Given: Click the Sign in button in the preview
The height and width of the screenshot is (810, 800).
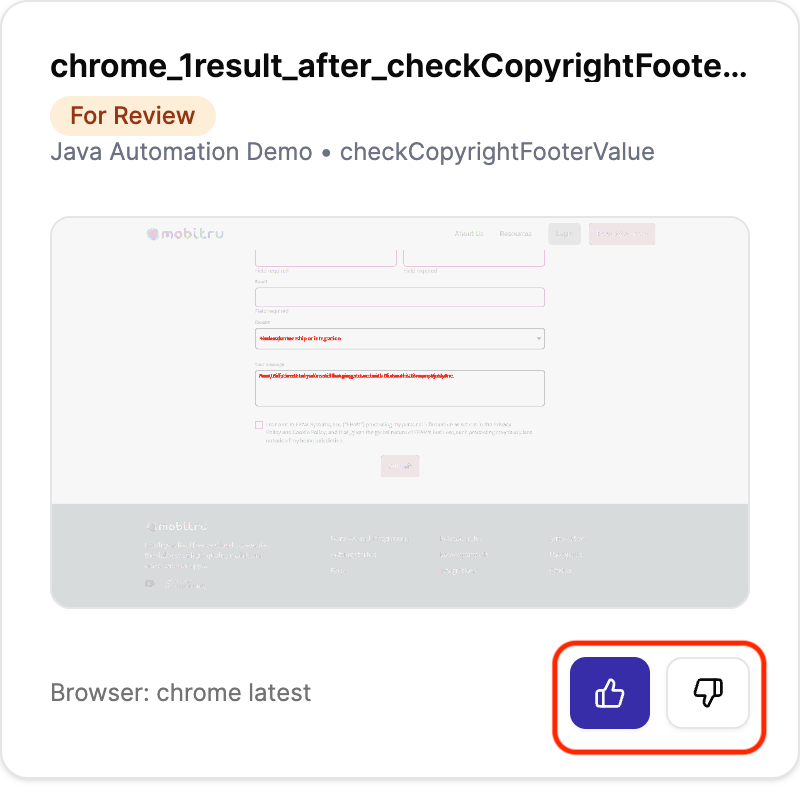Looking at the screenshot, I should point(564,234).
